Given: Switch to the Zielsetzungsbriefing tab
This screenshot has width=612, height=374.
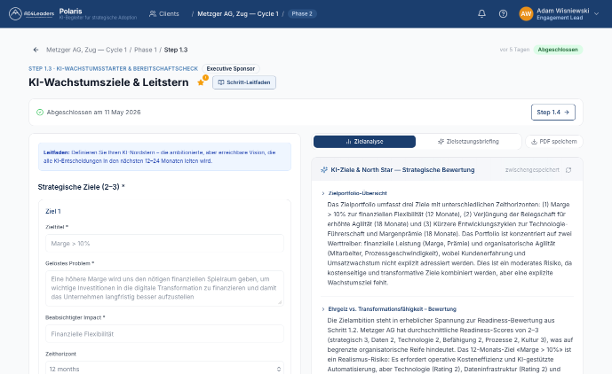Looking at the screenshot, I should pyautogui.click(x=468, y=142).
